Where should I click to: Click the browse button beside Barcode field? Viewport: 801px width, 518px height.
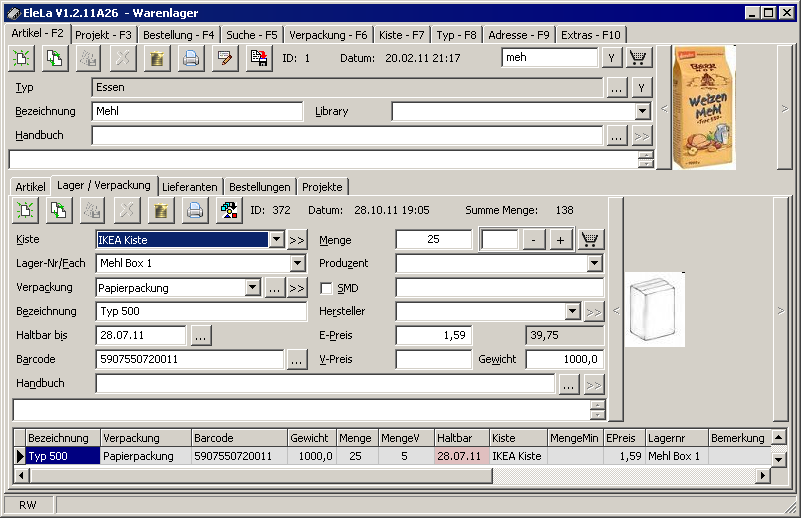click(296, 360)
